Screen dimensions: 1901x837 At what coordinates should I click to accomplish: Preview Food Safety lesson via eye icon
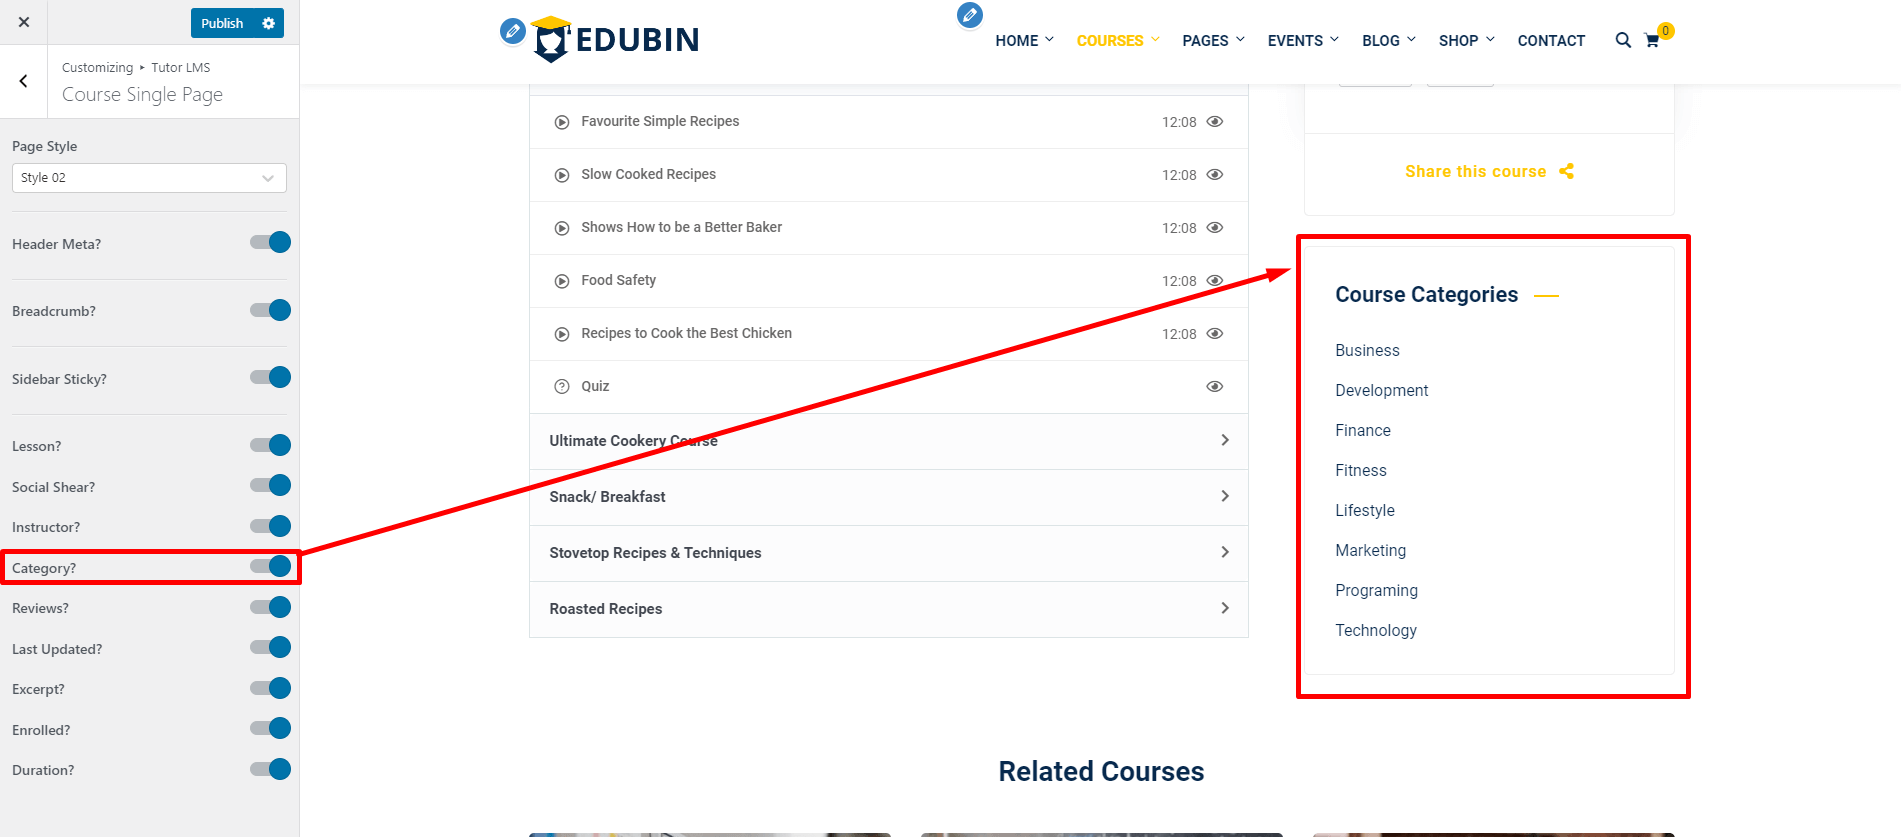(x=1214, y=281)
